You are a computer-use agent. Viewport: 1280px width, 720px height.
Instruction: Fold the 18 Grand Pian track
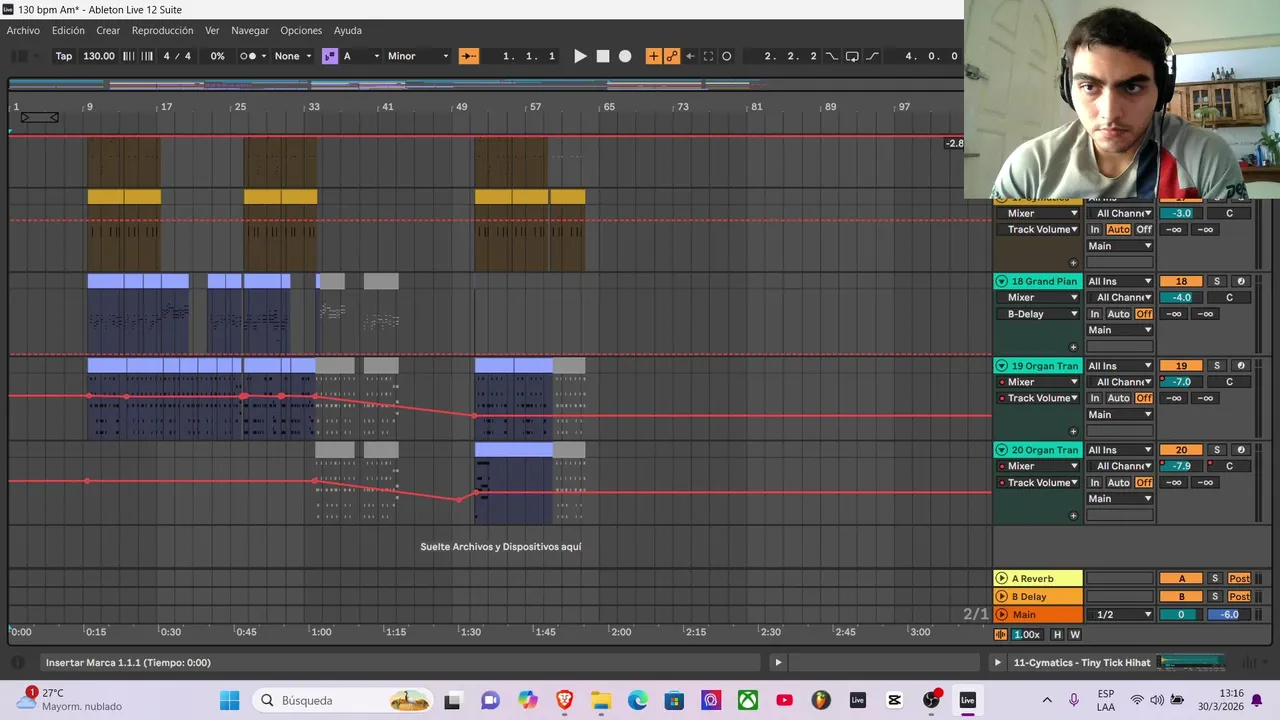[1001, 282]
